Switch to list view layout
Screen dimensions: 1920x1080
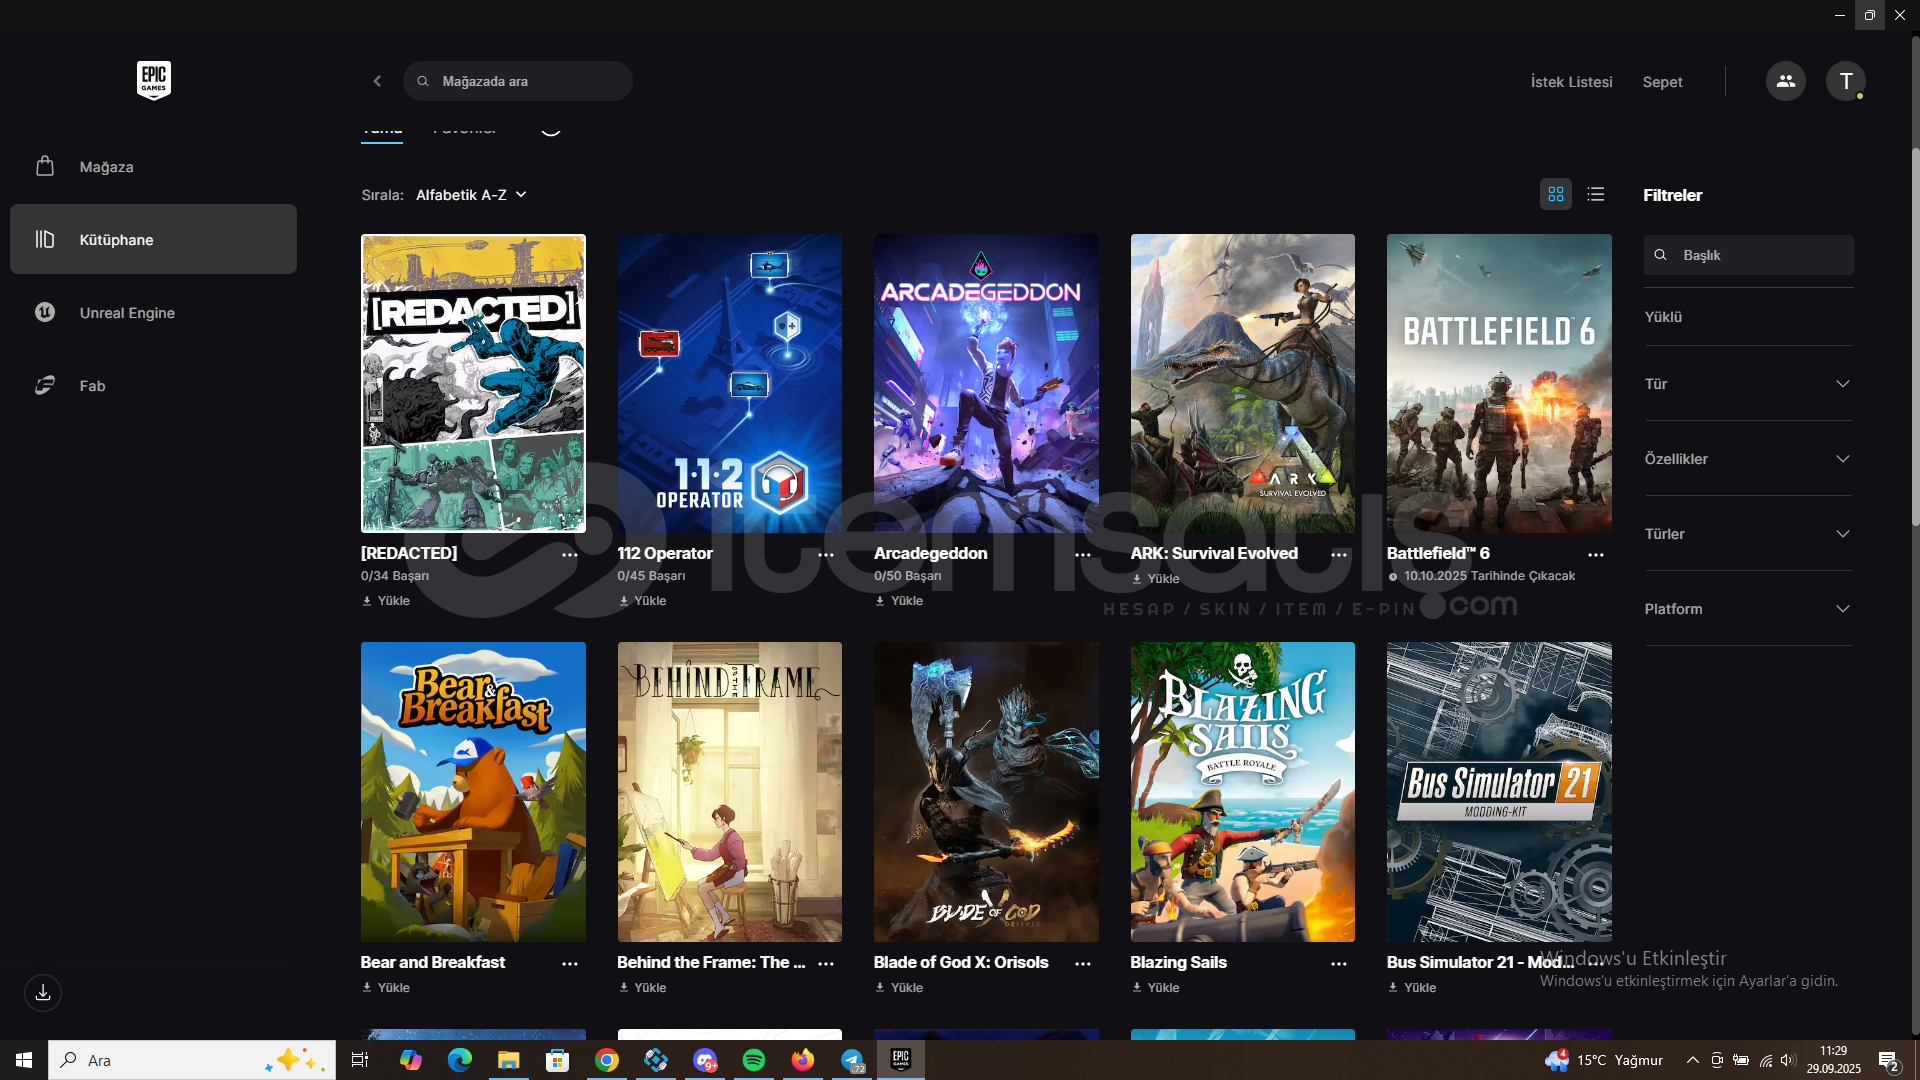[x=1595, y=194]
